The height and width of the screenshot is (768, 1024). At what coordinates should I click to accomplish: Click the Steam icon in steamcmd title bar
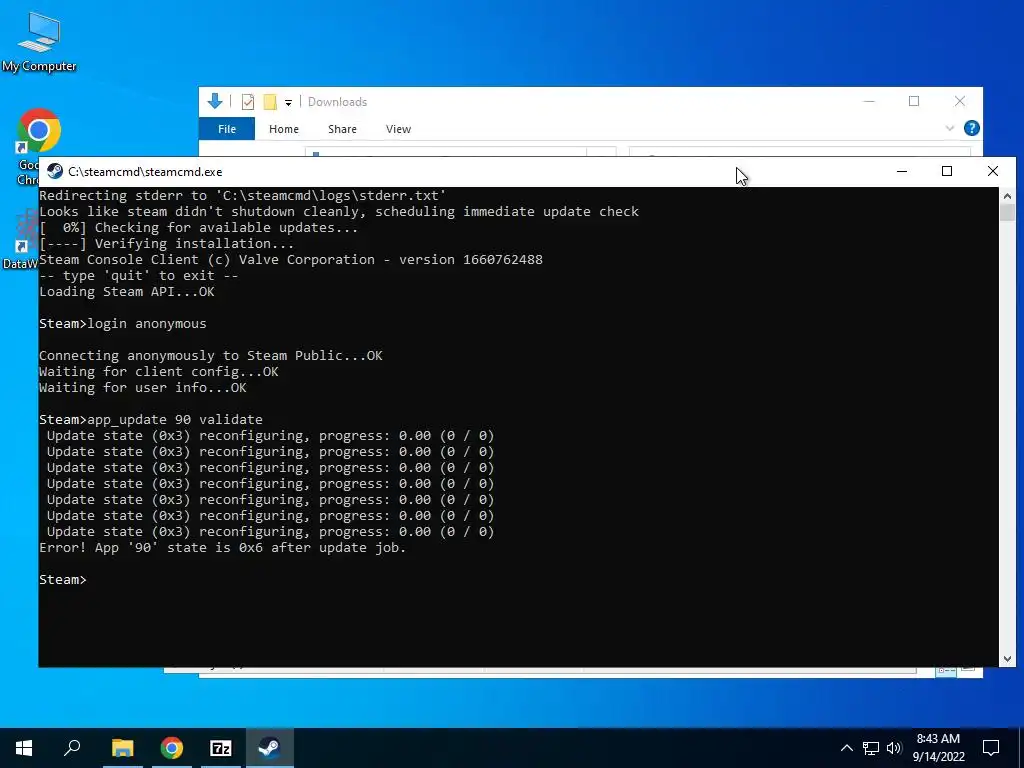click(55, 172)
